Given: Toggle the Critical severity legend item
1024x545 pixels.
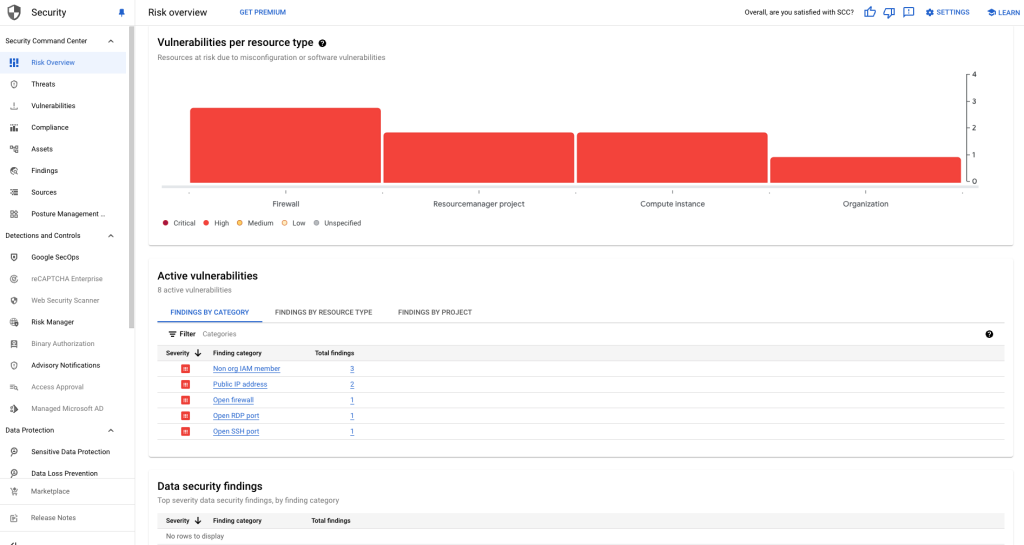Looking at the screenshot, I should (179, 223).
